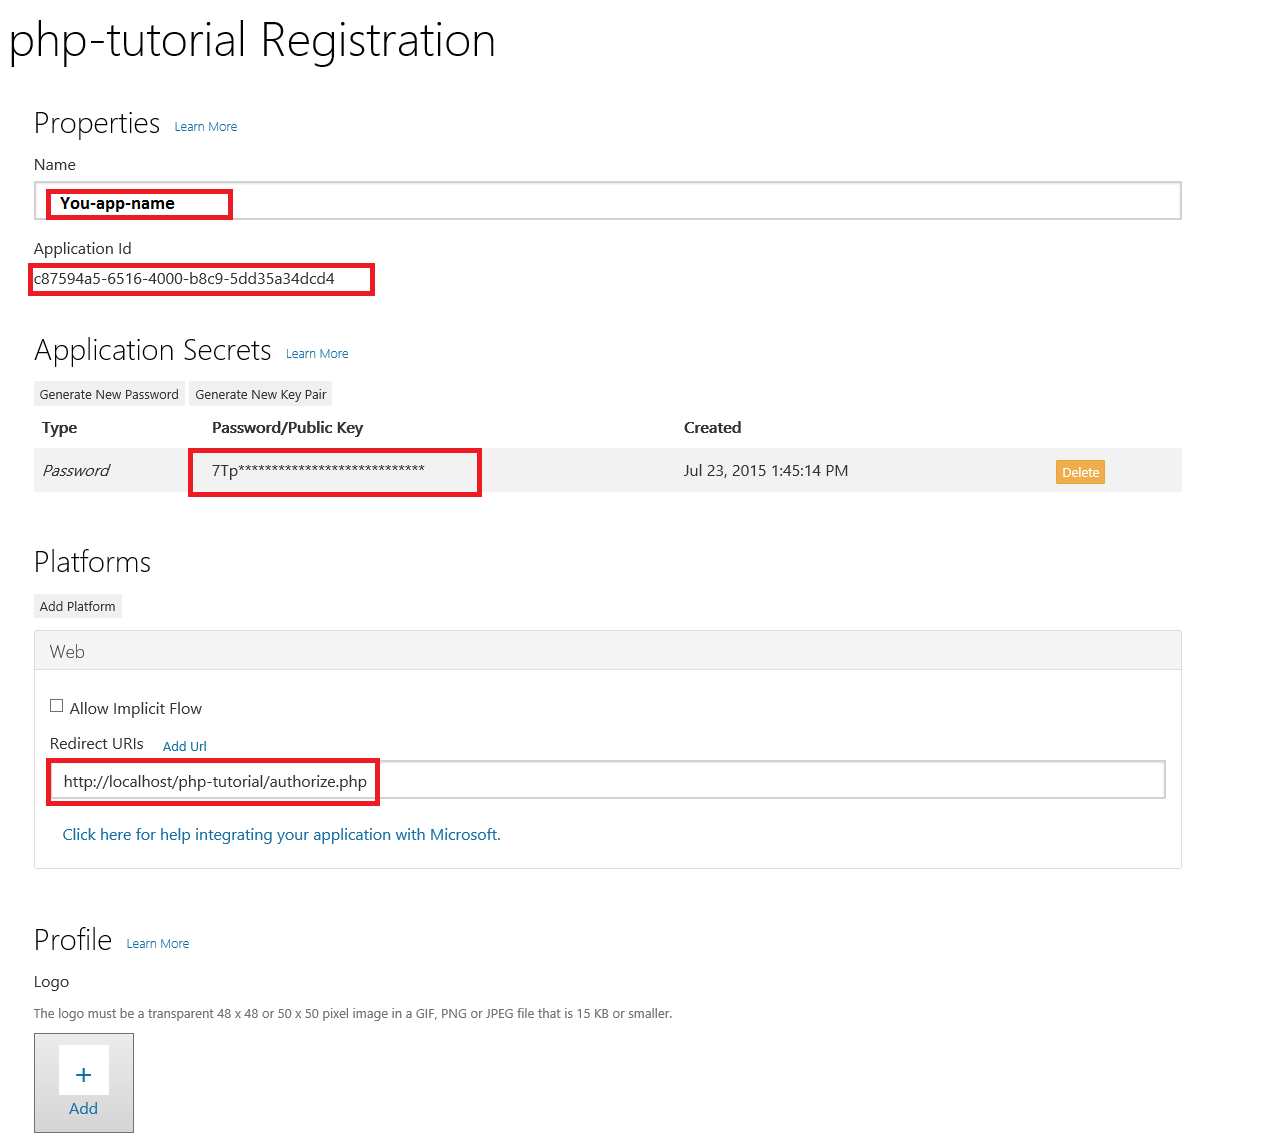Open Learn More next to Properties

coord(205,127)
